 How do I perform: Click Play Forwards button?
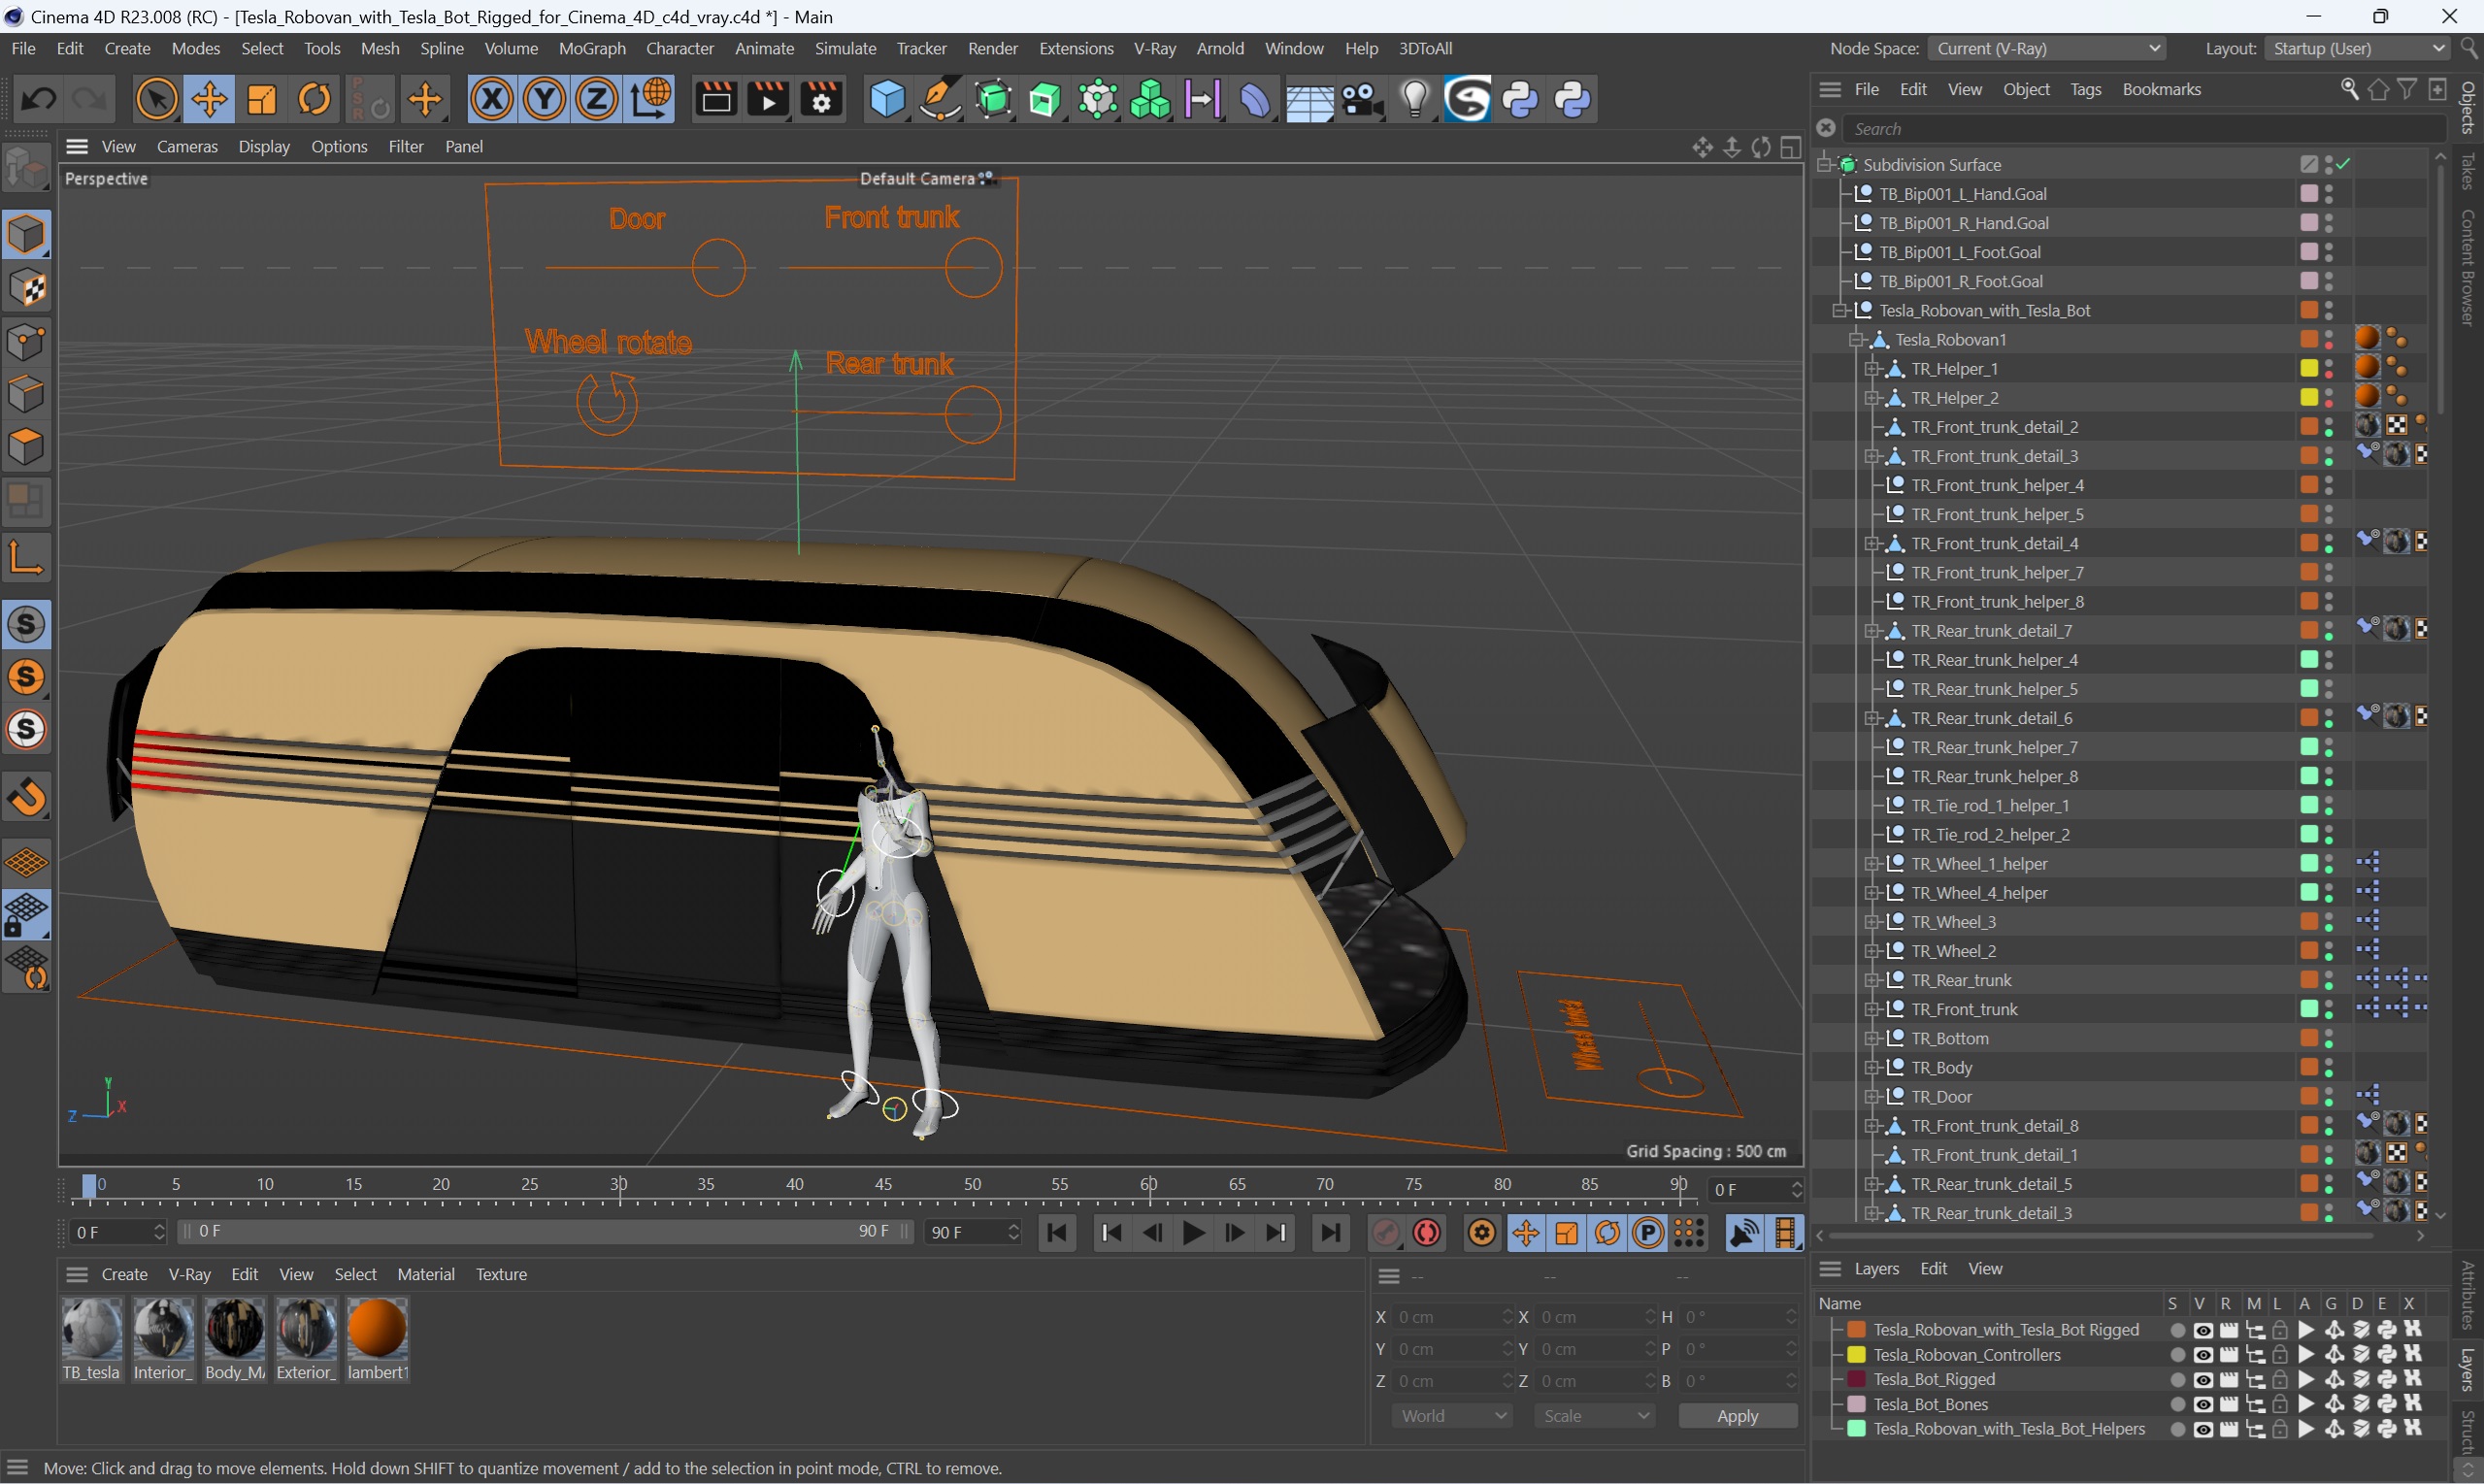point(1194,1233)
